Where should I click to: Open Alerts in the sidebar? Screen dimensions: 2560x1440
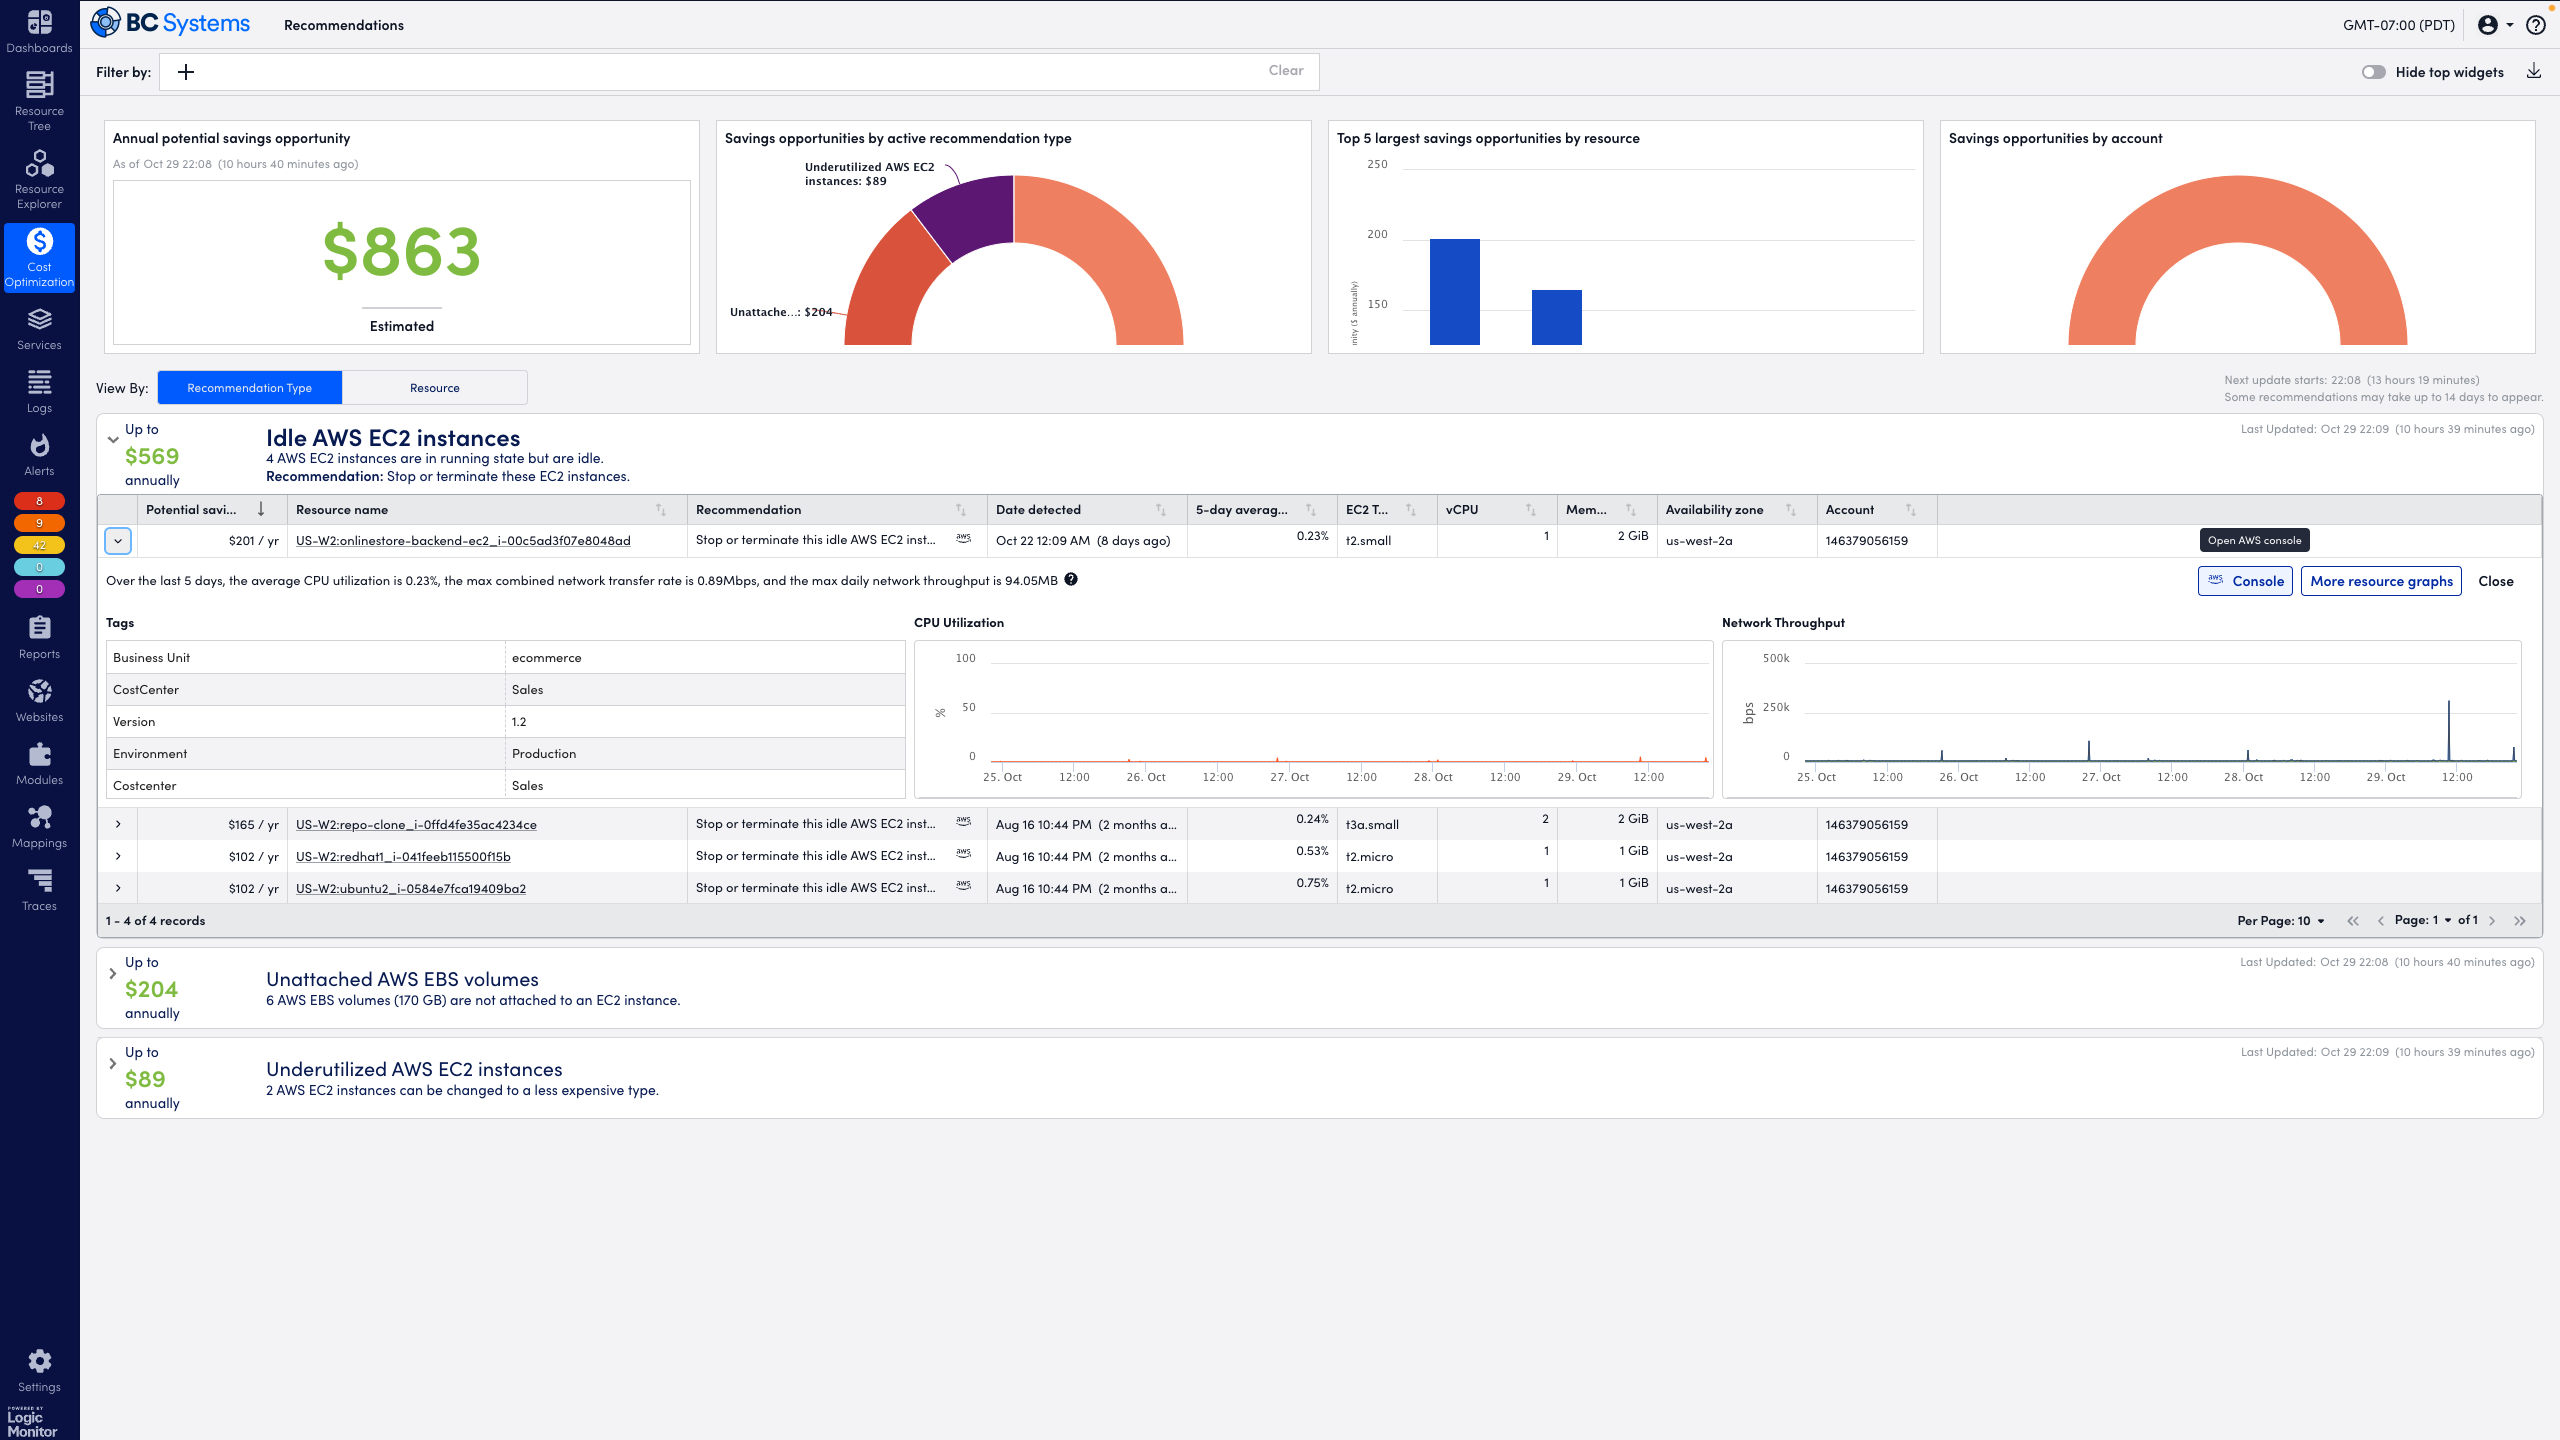(x=39, y=455)
